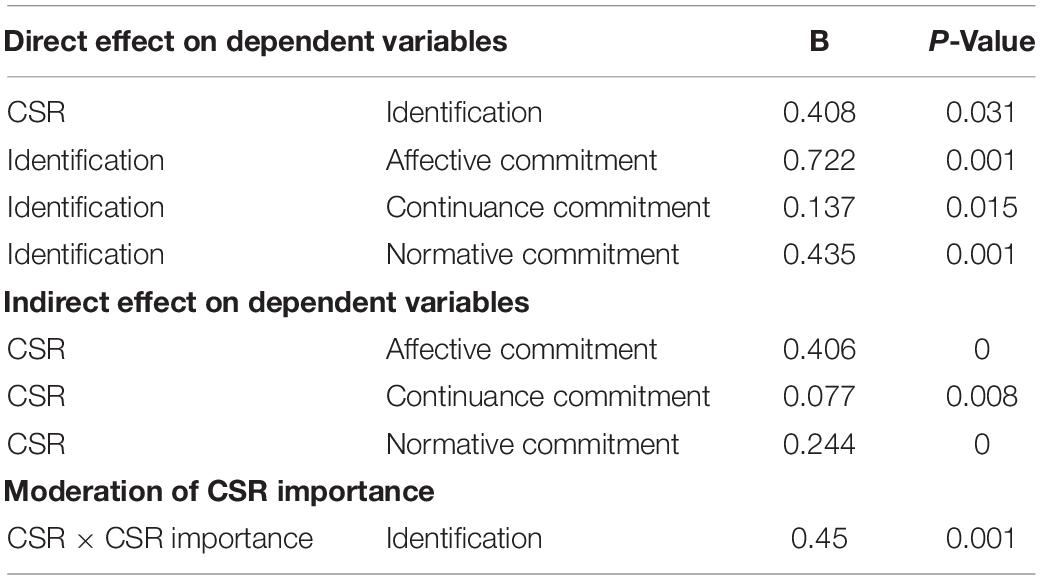This screenshot has width=1041, height=580.
Task: Click 'Indirect effect on dependent variables' heading
Action: click(x=266, y=302)
